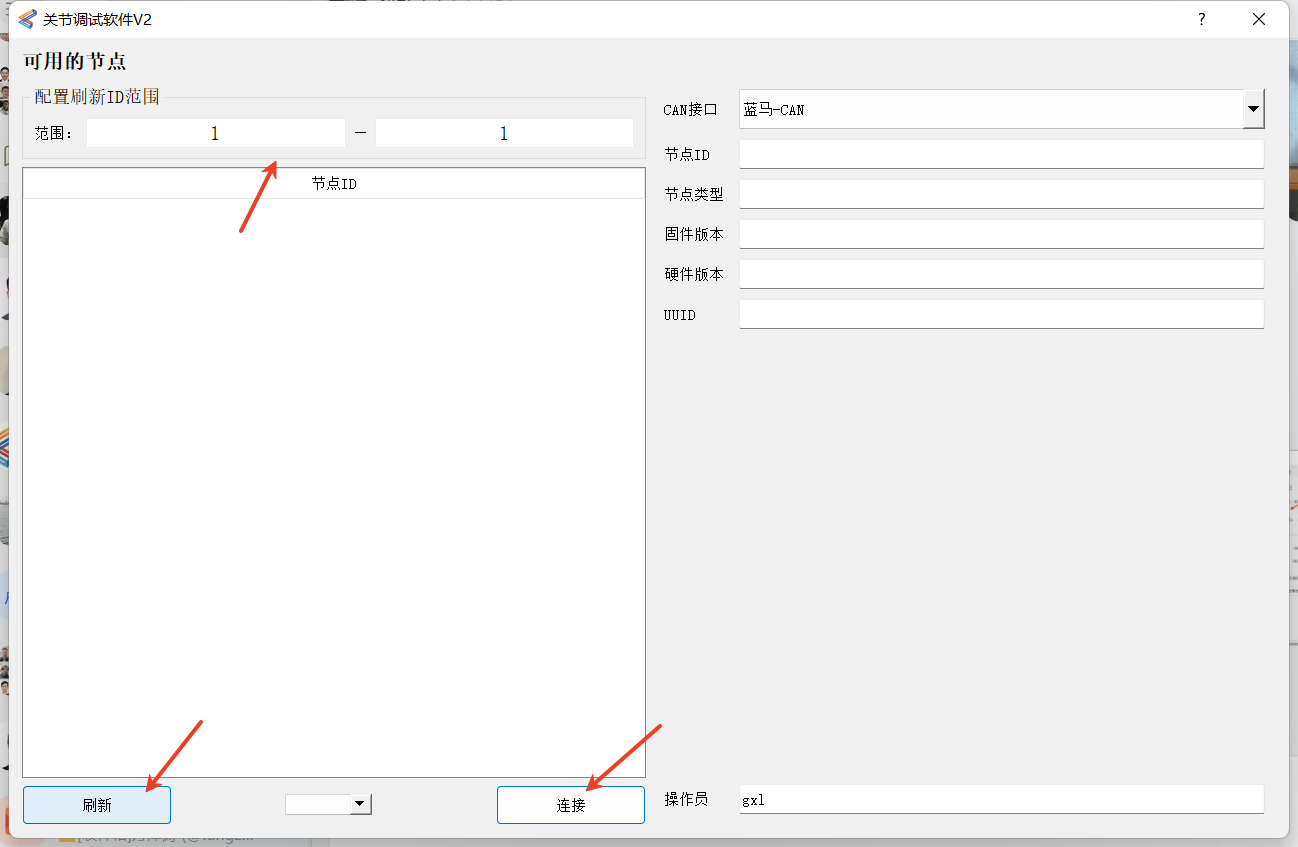
Task: Click the UUID input field
Action: 1002,314
